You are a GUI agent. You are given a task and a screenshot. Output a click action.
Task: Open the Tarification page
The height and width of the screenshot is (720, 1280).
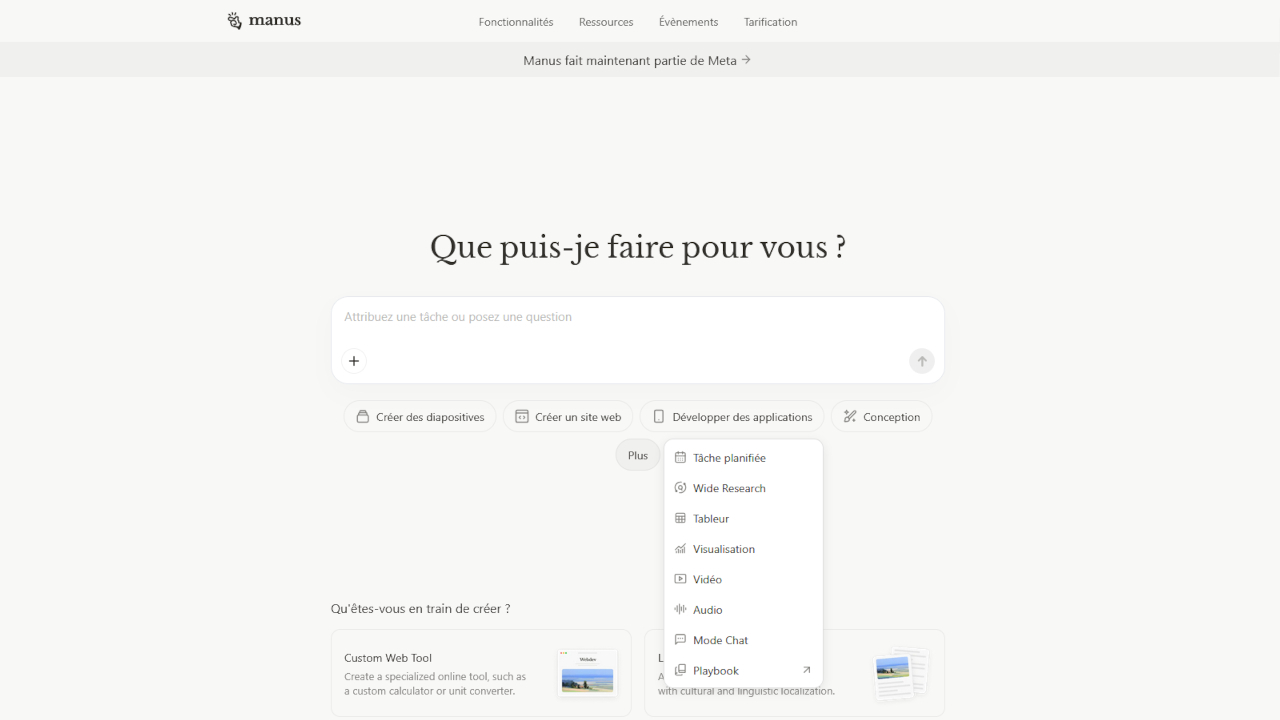click(770, 22)
